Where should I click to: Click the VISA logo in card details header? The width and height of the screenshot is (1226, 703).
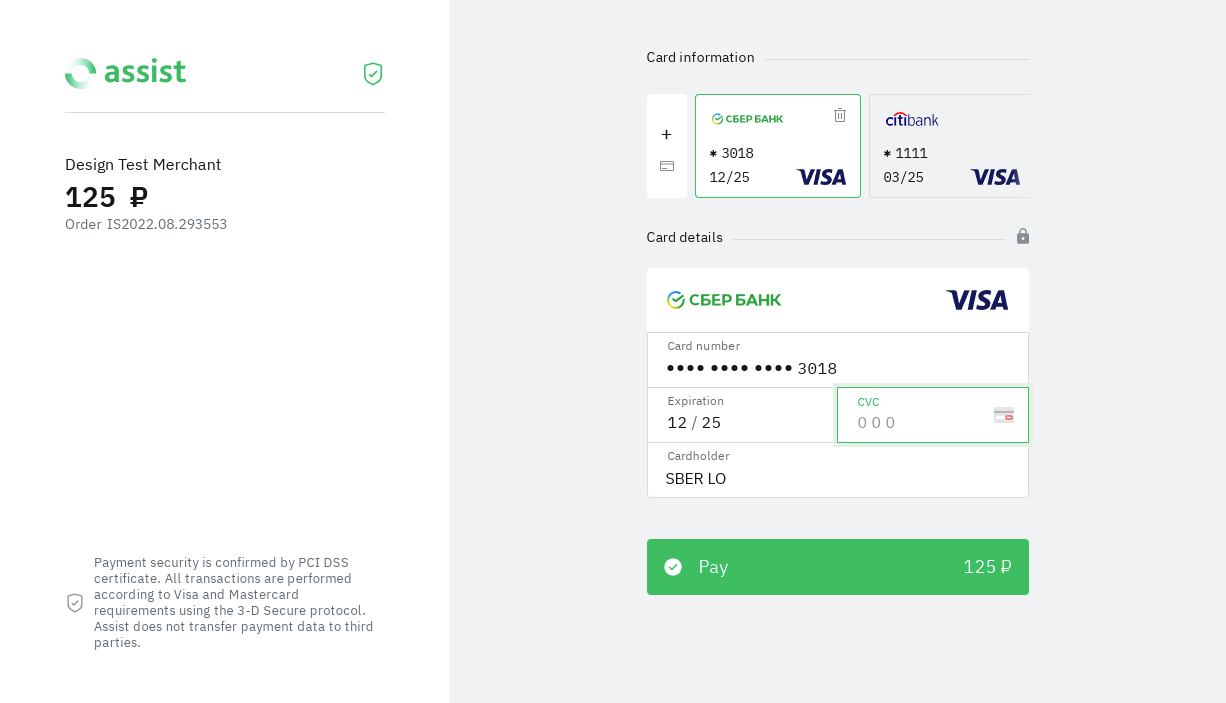(x=976, y=300)
